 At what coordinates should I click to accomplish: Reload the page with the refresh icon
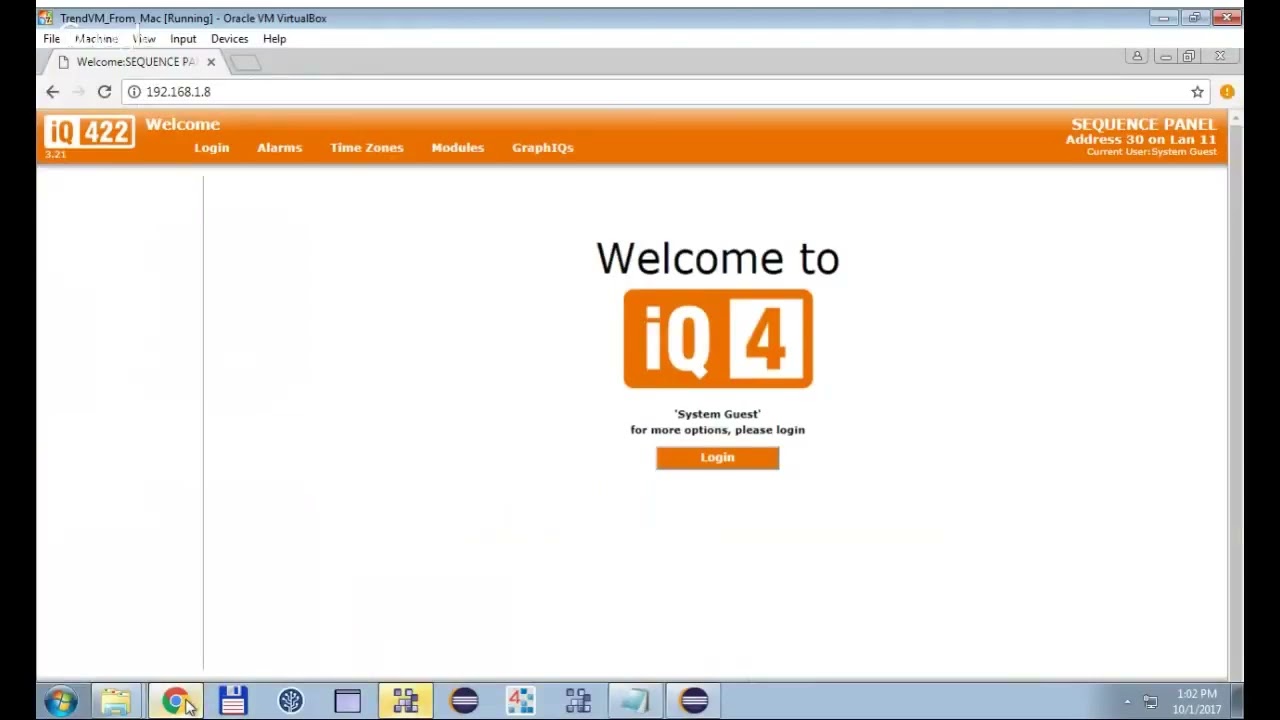104,92
